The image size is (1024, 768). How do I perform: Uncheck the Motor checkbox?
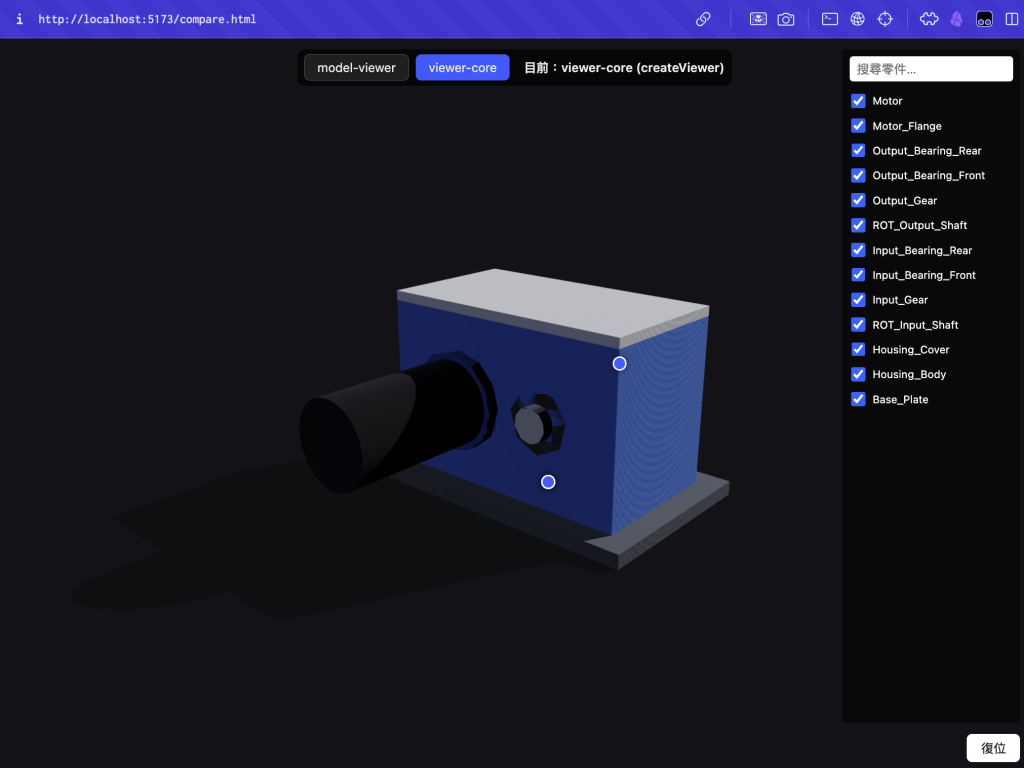(858, 101)
